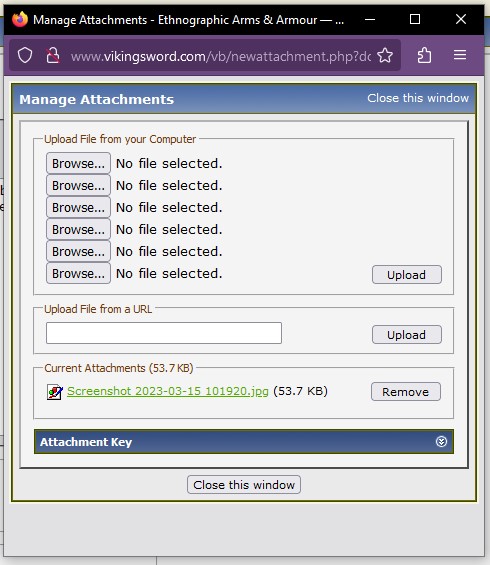Click the Attachment Key header text
Screen dimensions: 490x565
pyautogui.click(x=86, y=442)
